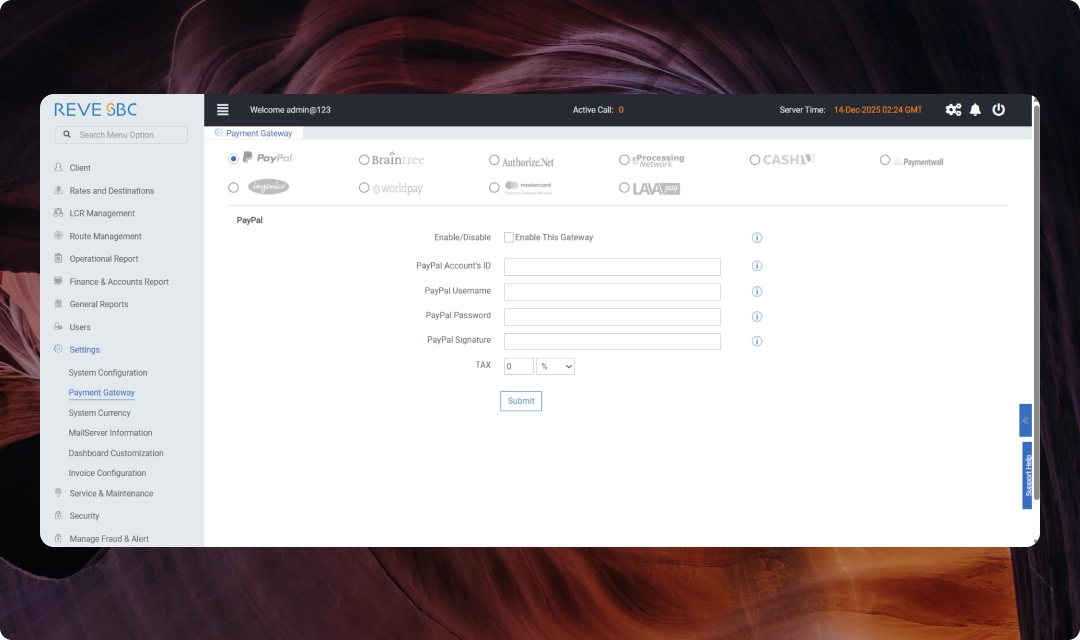Expand the Client sidebar menu

(x=80, y=168)
